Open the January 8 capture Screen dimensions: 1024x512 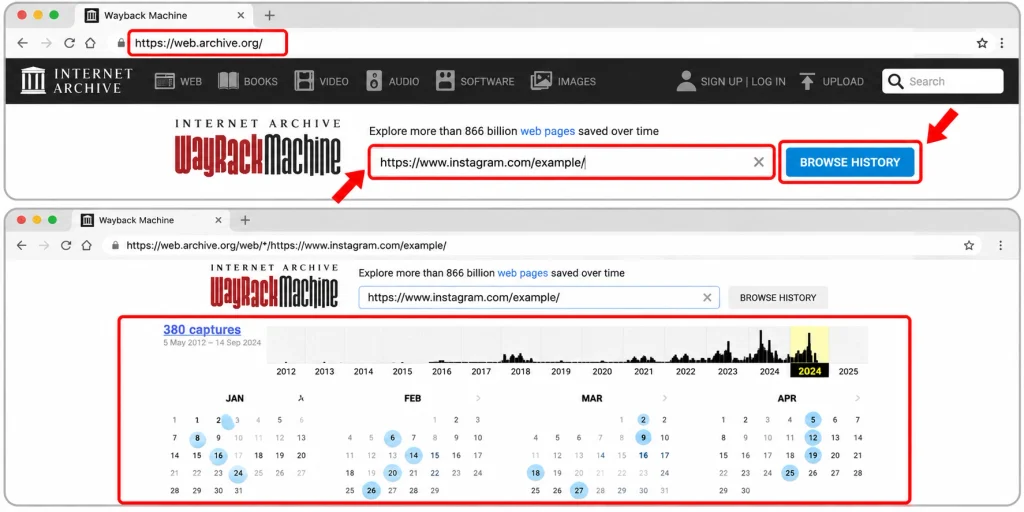tap(197, 438)
